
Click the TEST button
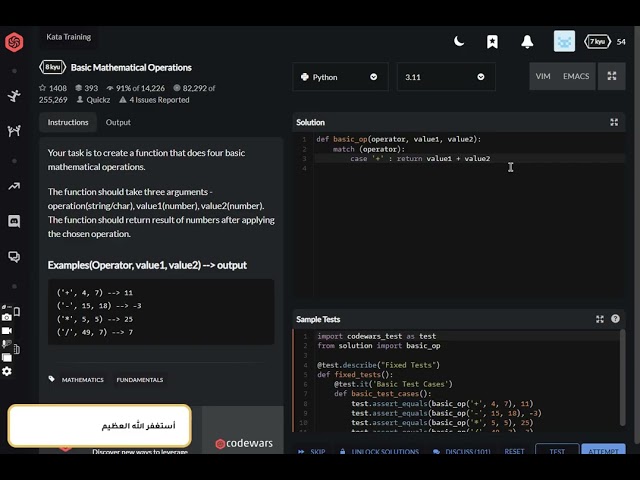[557, 451]
